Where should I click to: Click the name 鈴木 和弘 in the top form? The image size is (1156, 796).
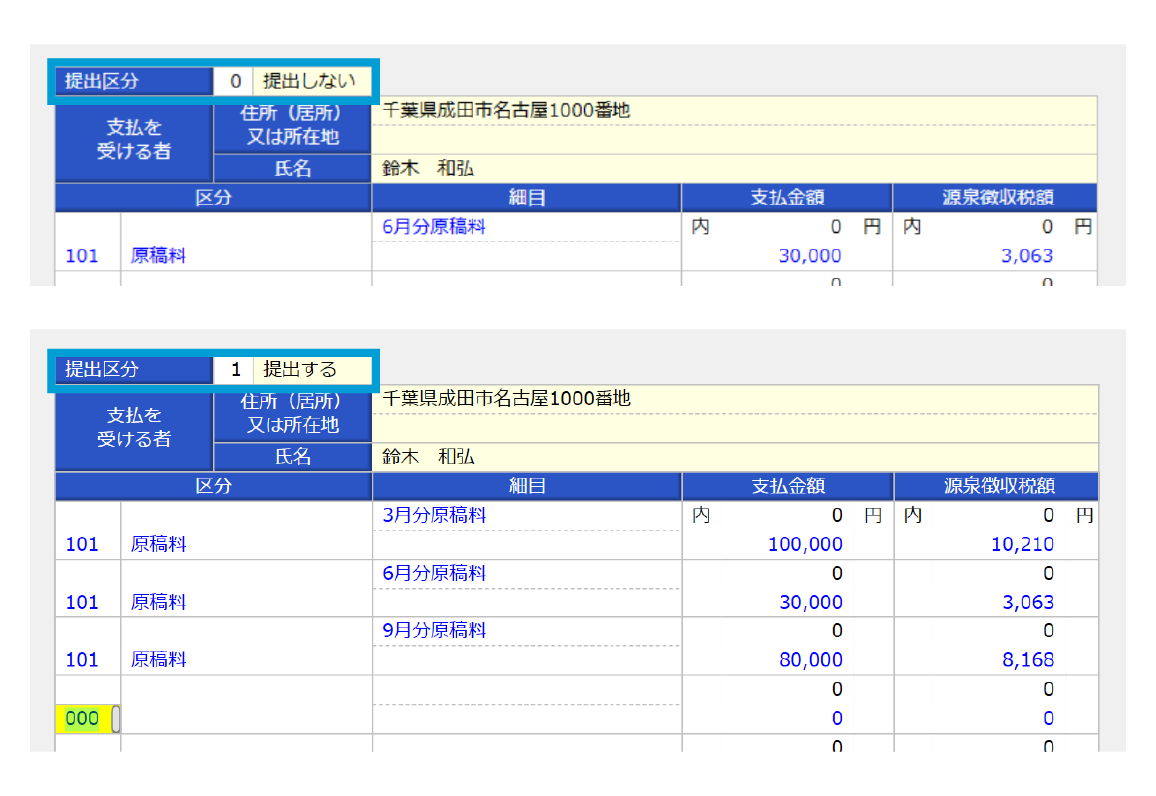click(428, 169)
